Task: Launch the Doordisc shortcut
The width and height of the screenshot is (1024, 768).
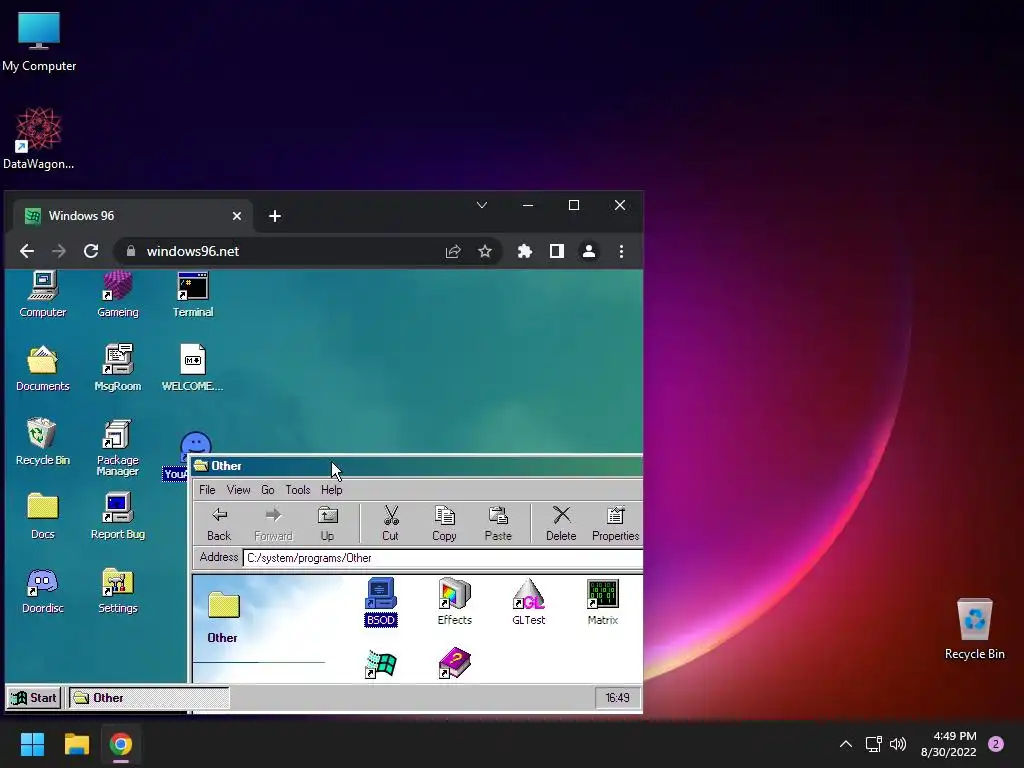Action: (42, 590)
